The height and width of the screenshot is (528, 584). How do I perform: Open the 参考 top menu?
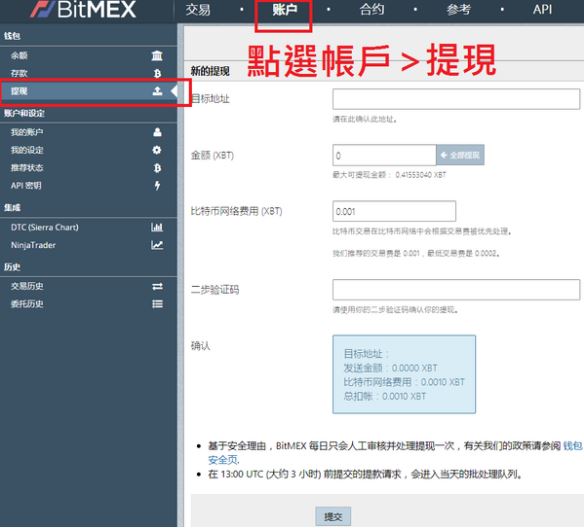(x=458, y=9)
